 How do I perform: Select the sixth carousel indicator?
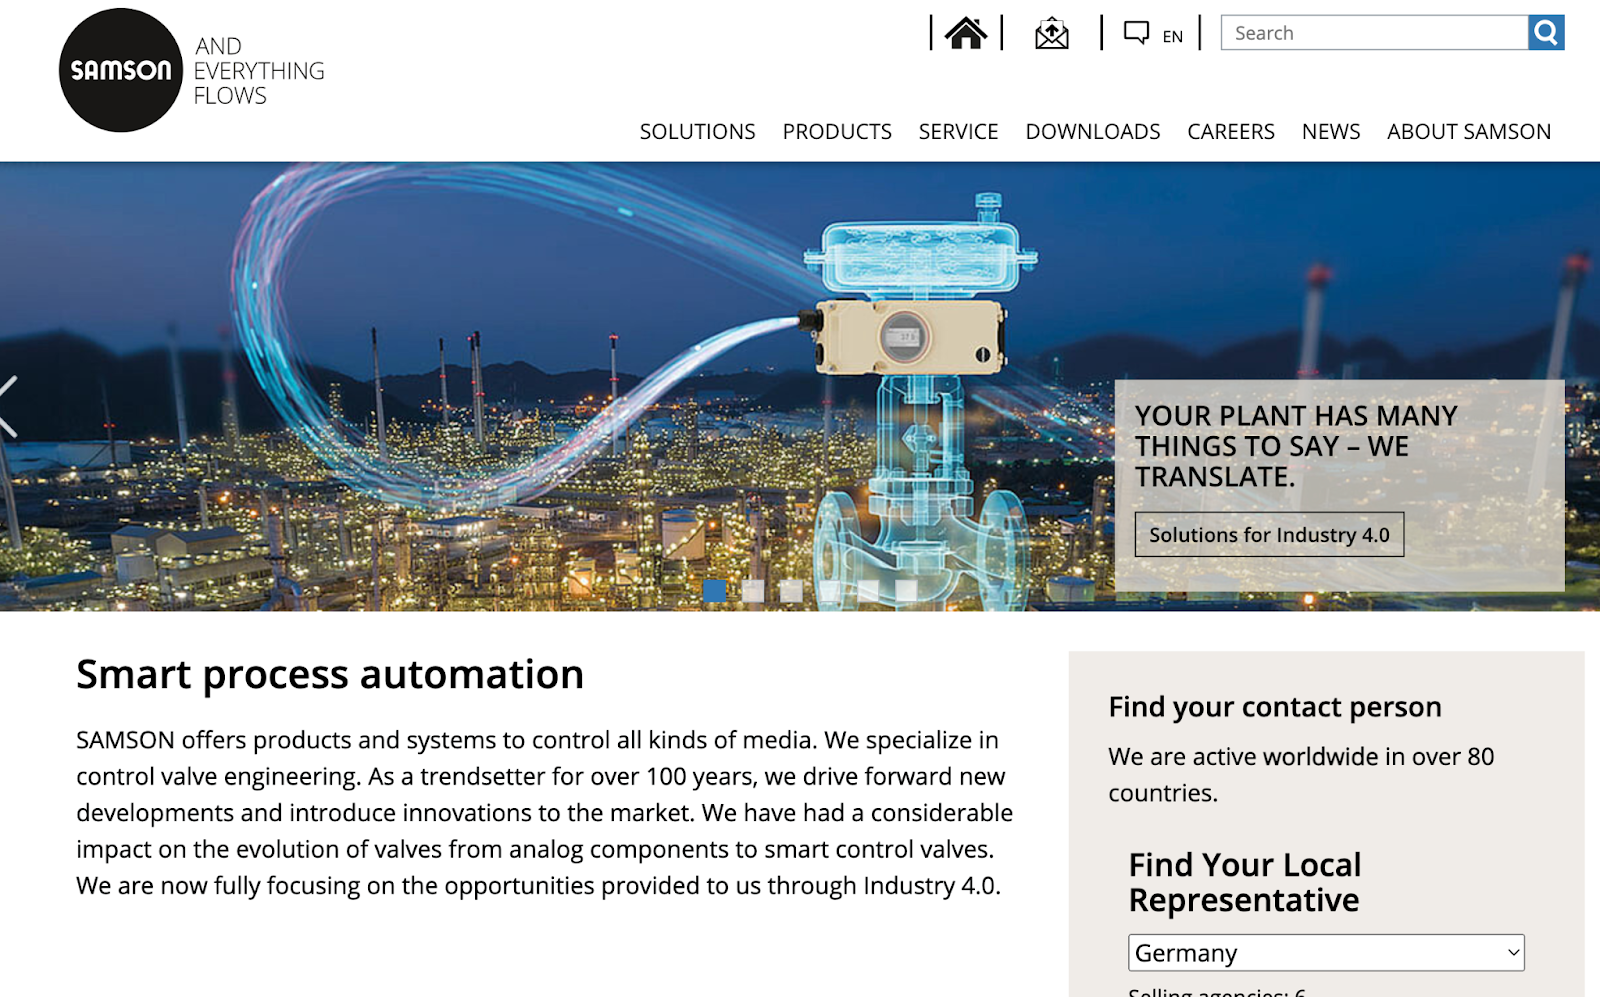coord(906,591)
